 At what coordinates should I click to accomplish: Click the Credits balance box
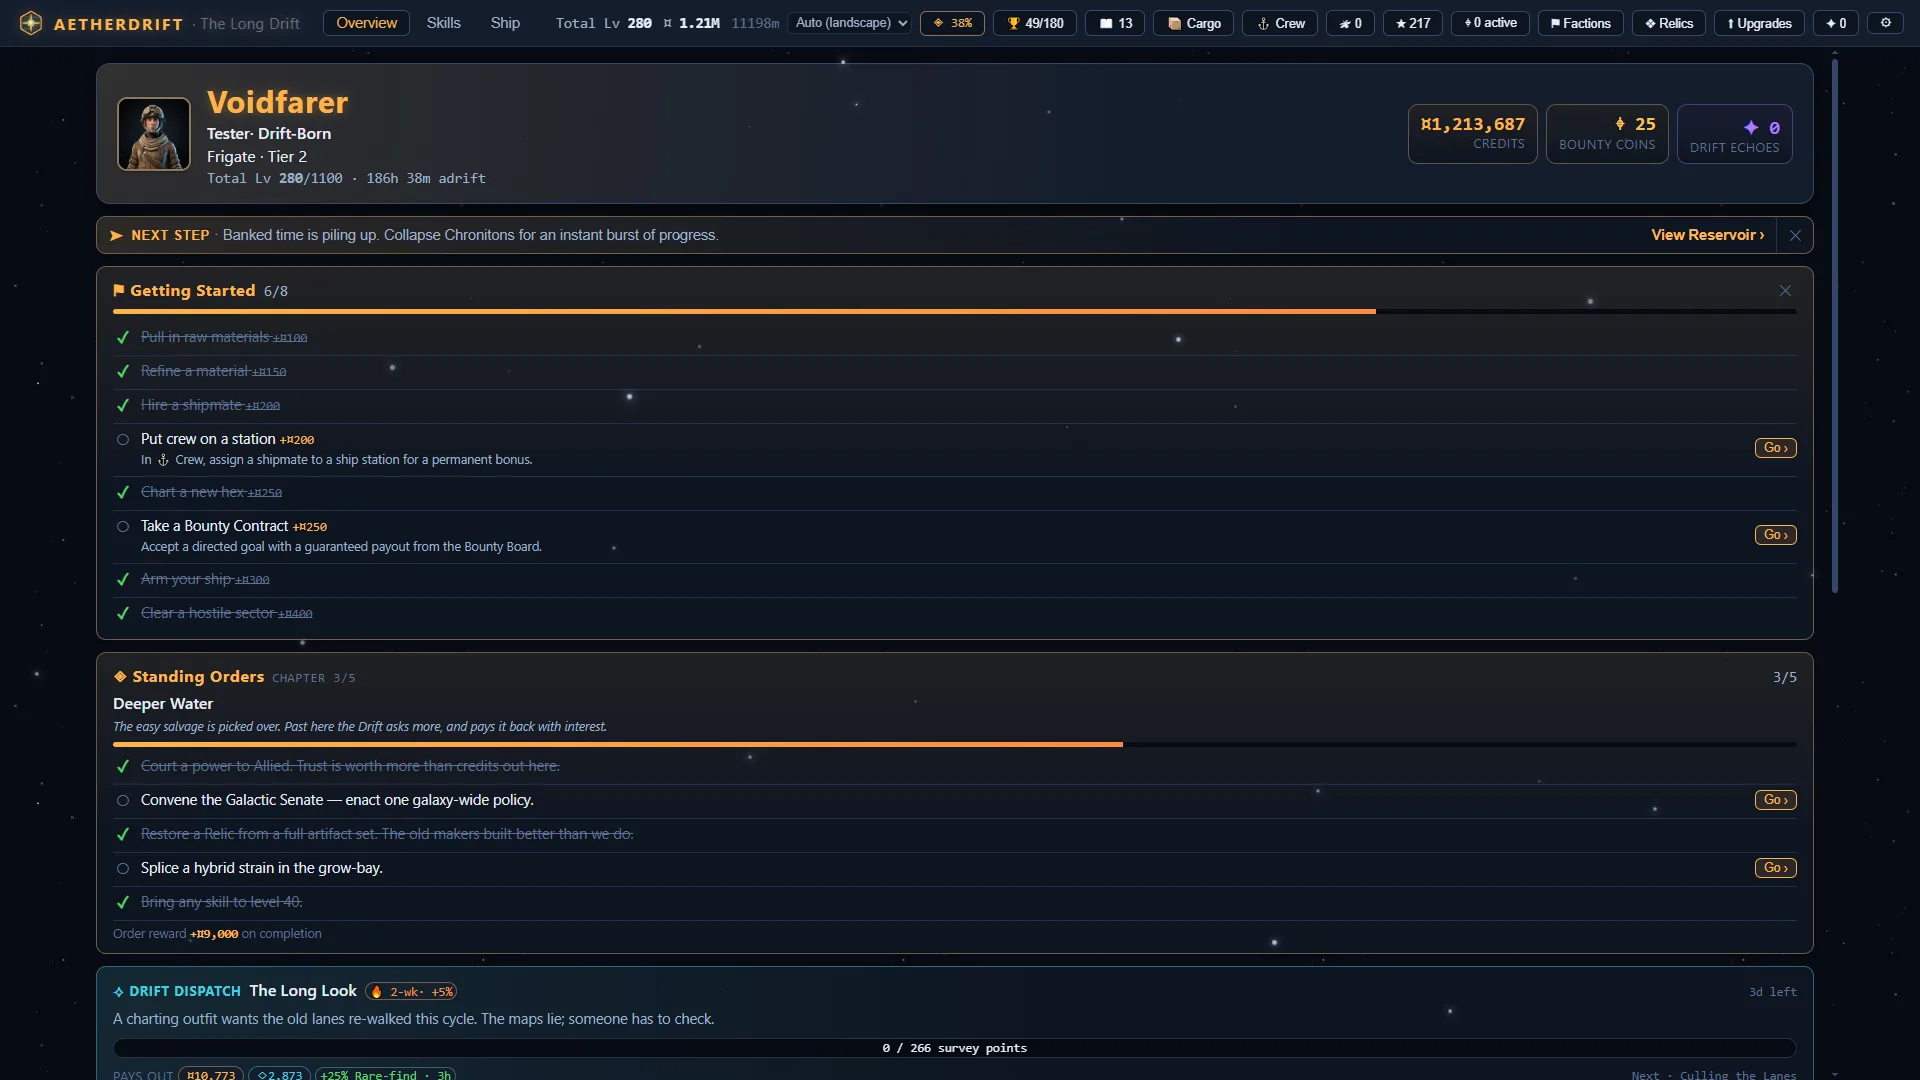tap(1472, 134)
